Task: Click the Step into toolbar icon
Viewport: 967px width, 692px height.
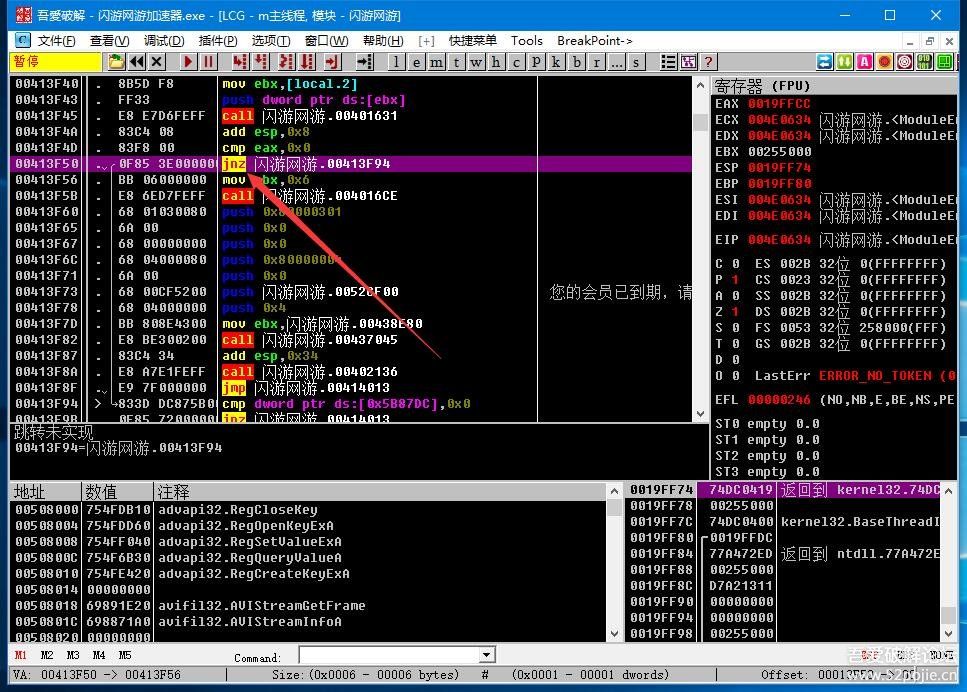Action: (x=240, y=62)
